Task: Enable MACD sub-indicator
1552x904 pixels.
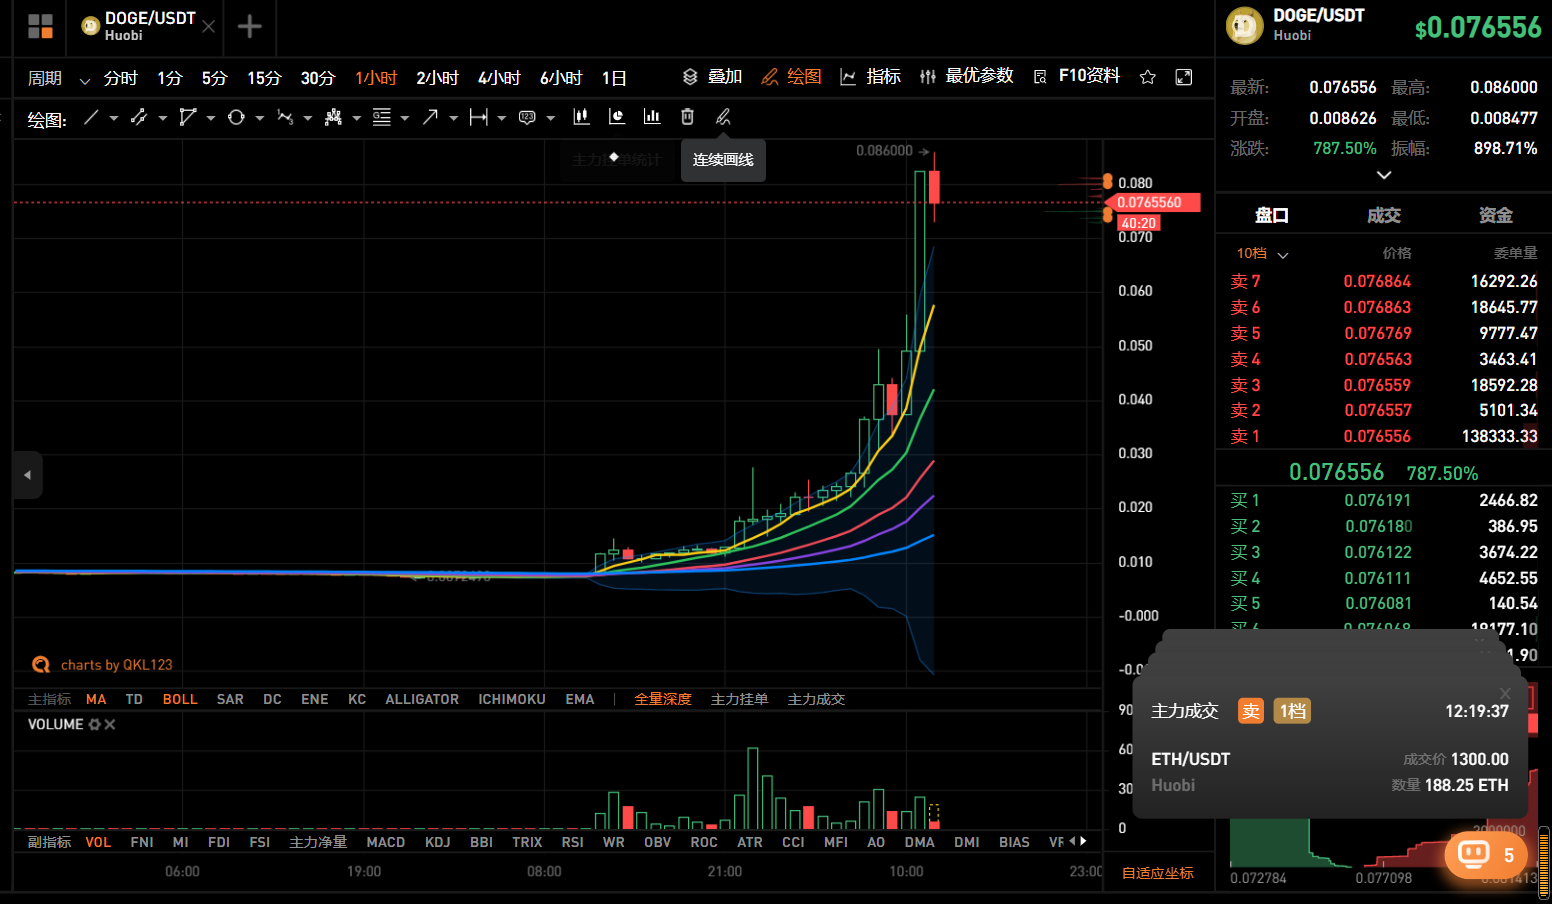Action: coord(385,842)
